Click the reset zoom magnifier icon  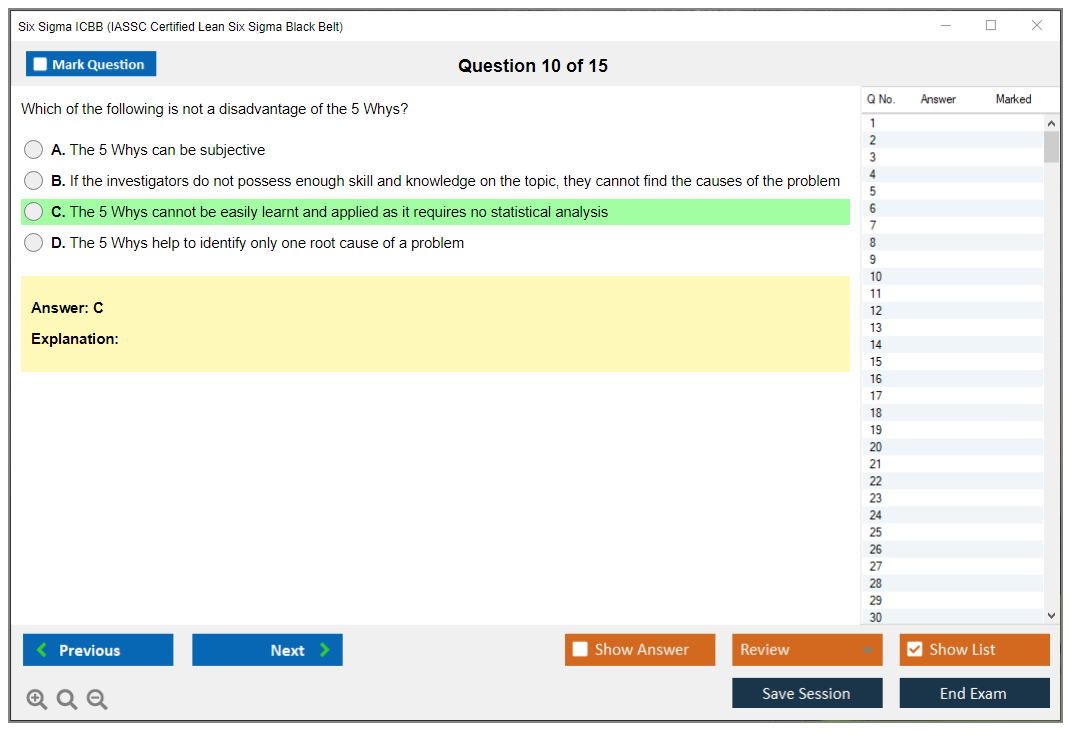67,700
